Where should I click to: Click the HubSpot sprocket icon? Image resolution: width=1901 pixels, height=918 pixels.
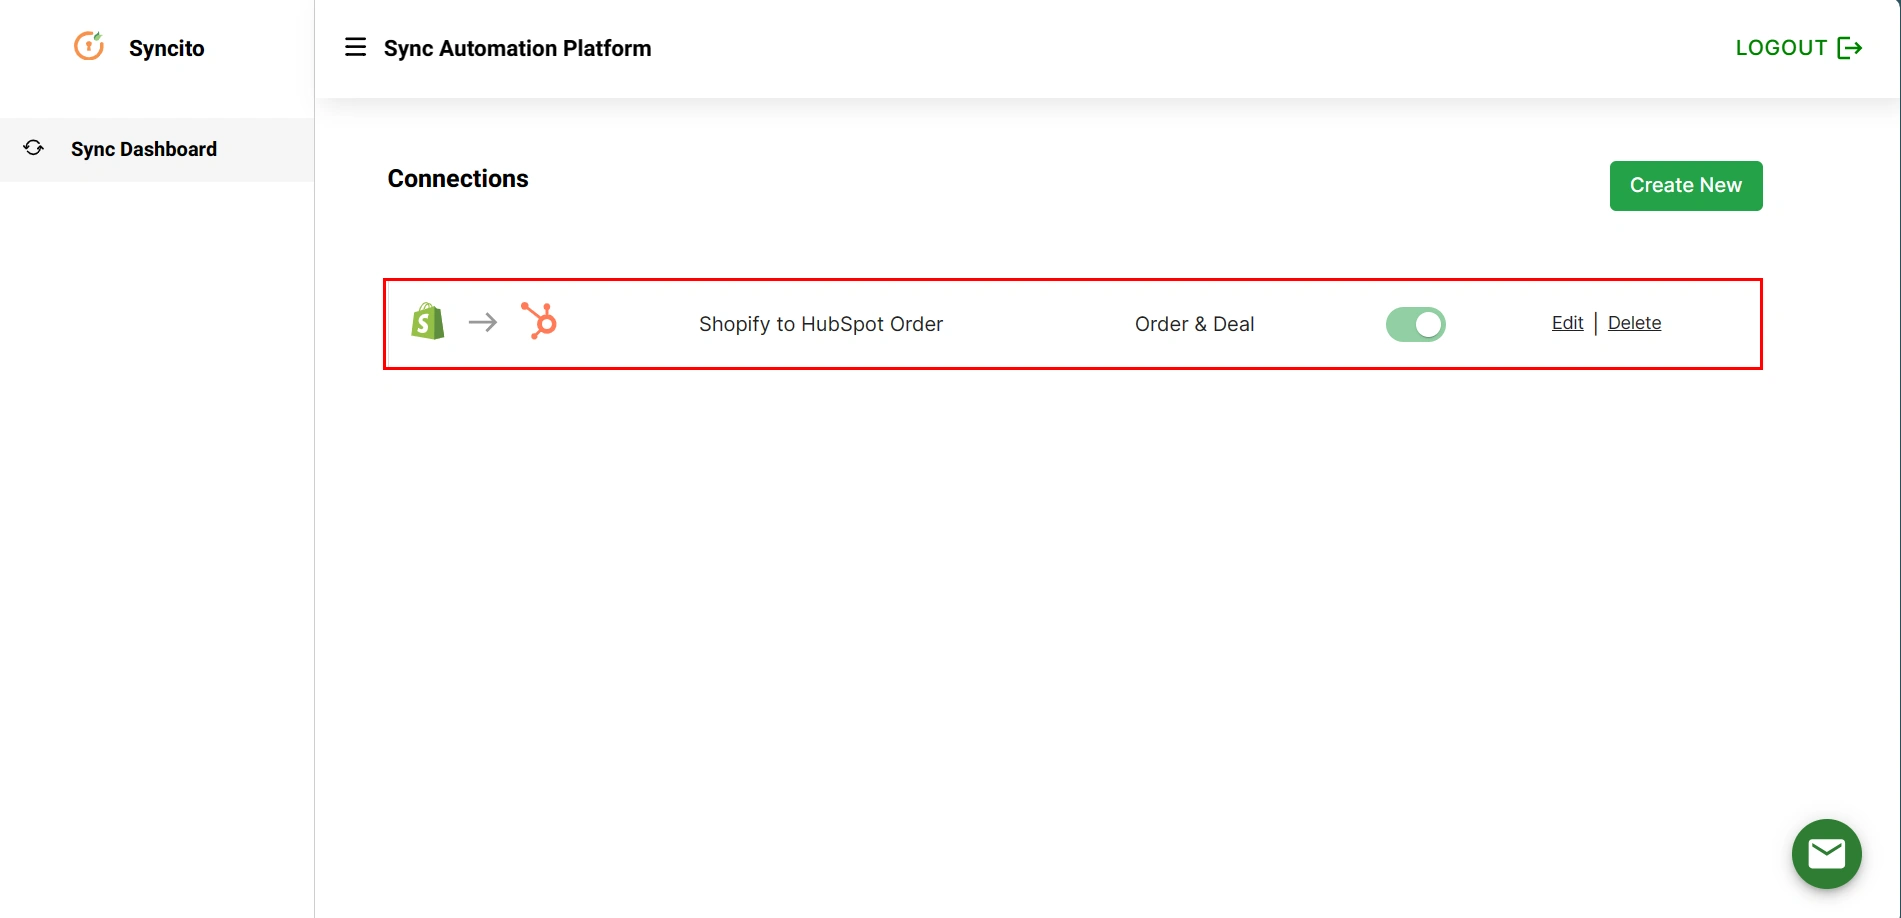(541, 322)
